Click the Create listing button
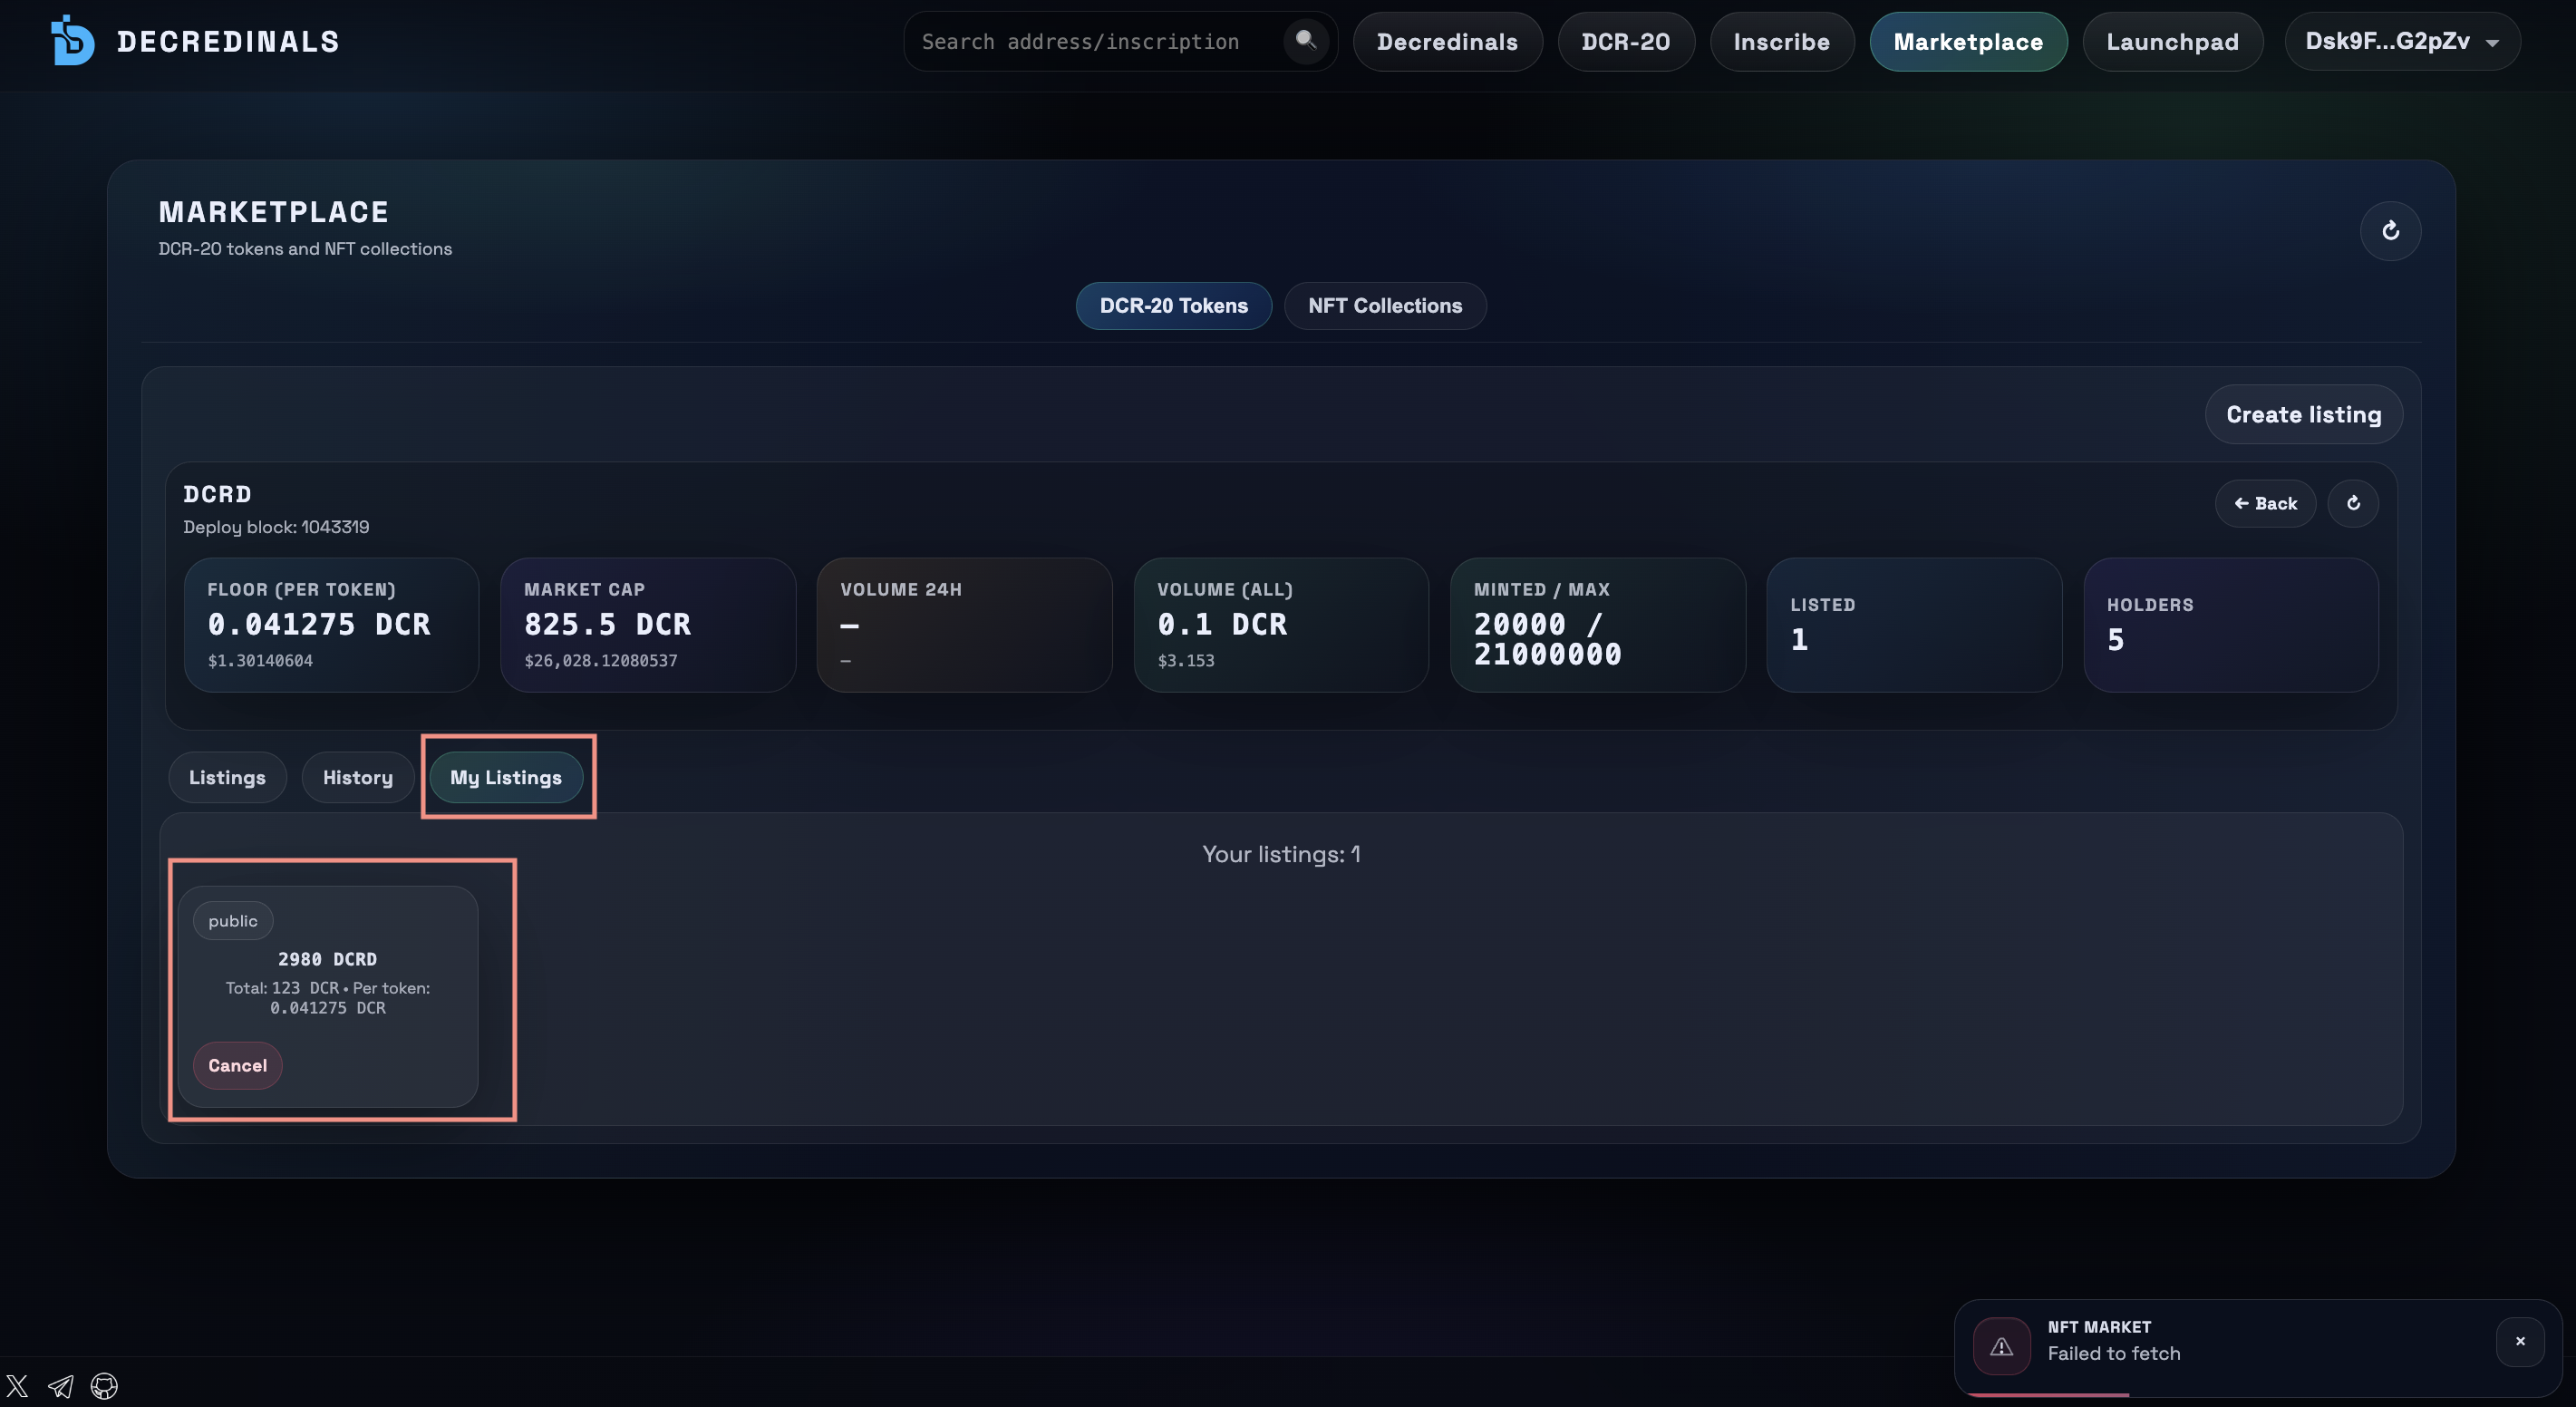Viewport: 2576px width, 1407px height. pyautogui.click(x=2303, y=413)
